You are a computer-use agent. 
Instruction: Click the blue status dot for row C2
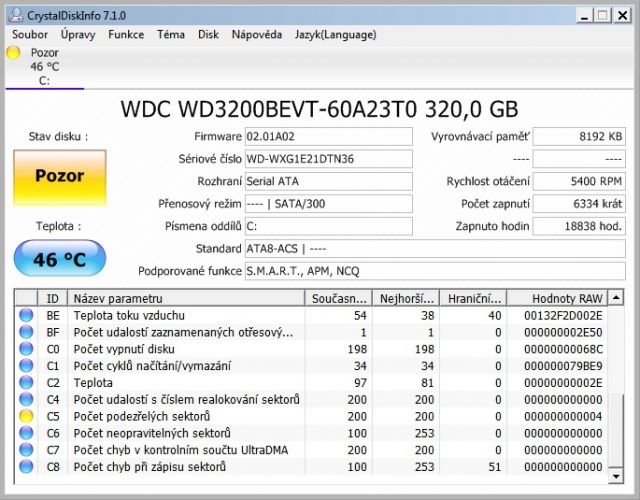(26, 382)
